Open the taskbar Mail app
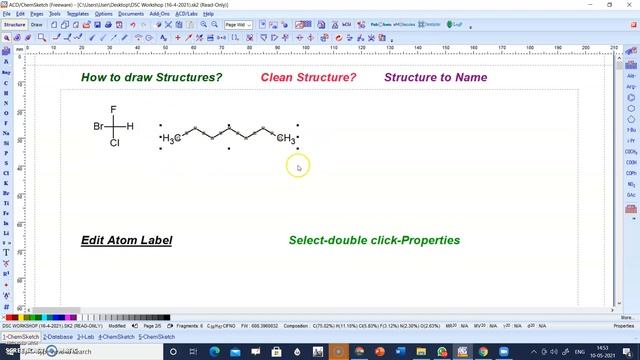This screenshot has height=360, width=640. (235, 351)
